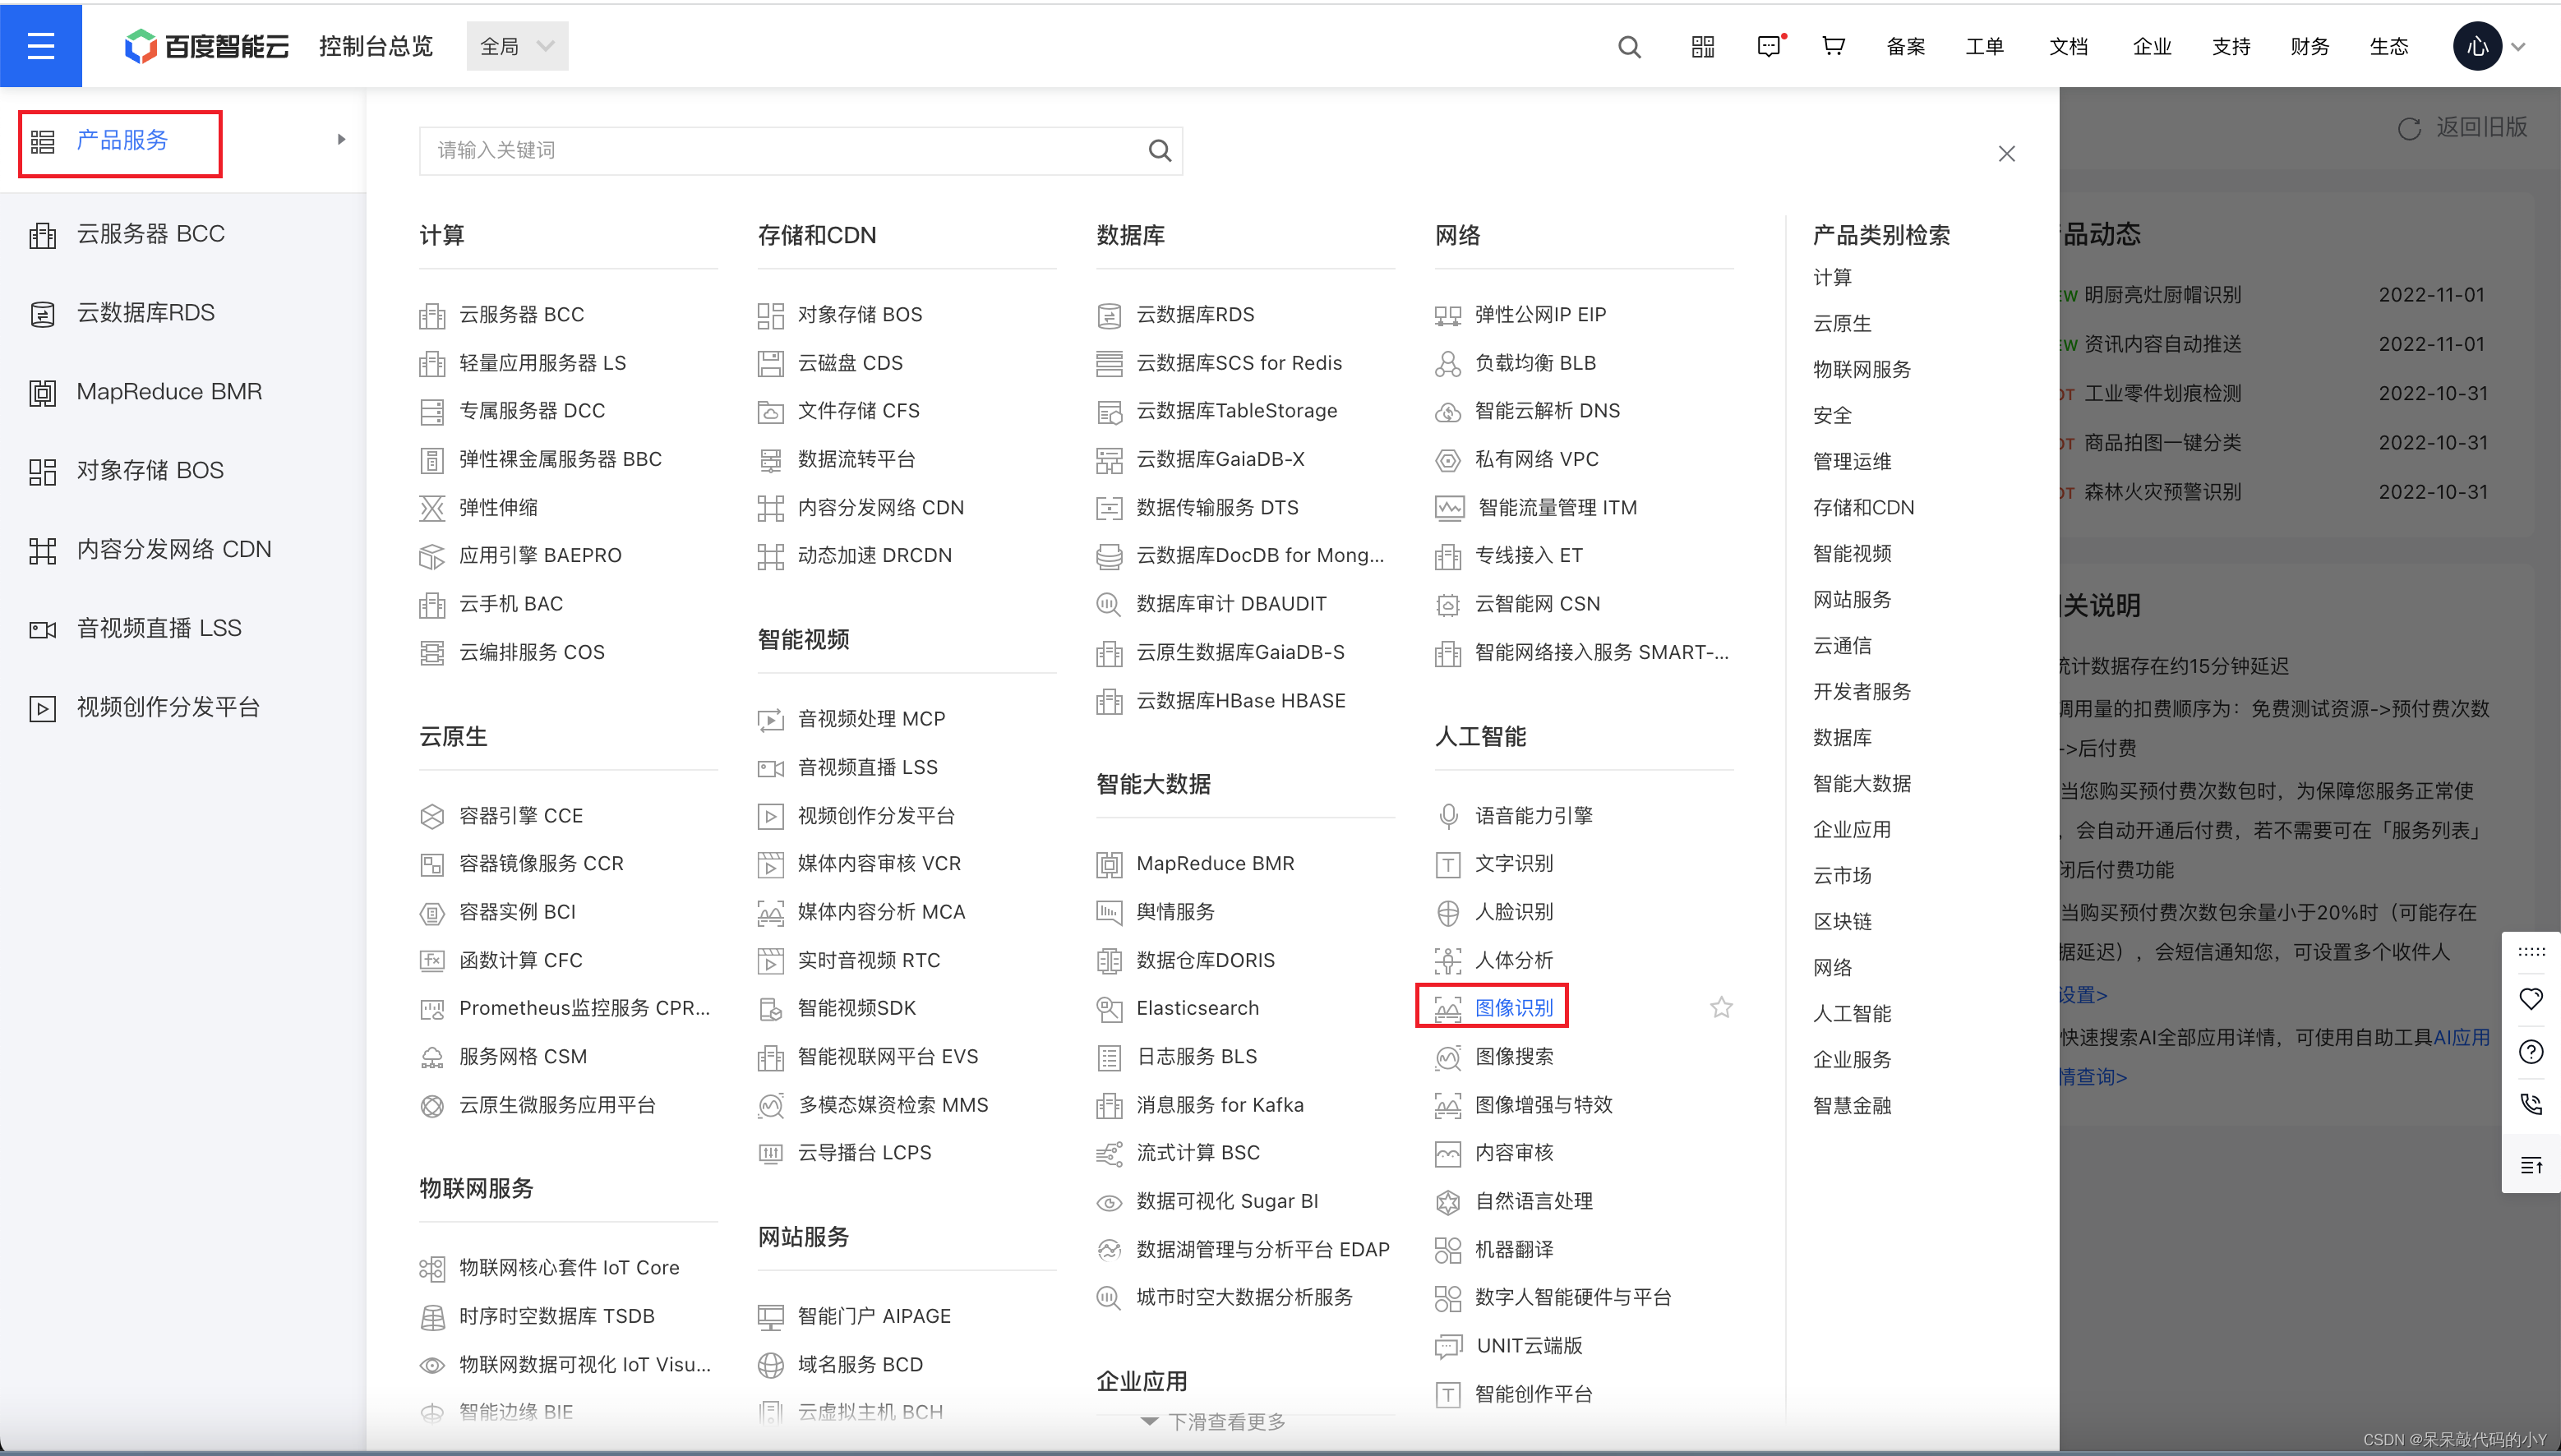
Task: Open Elasticsearch service link
Action: 1197,1008
